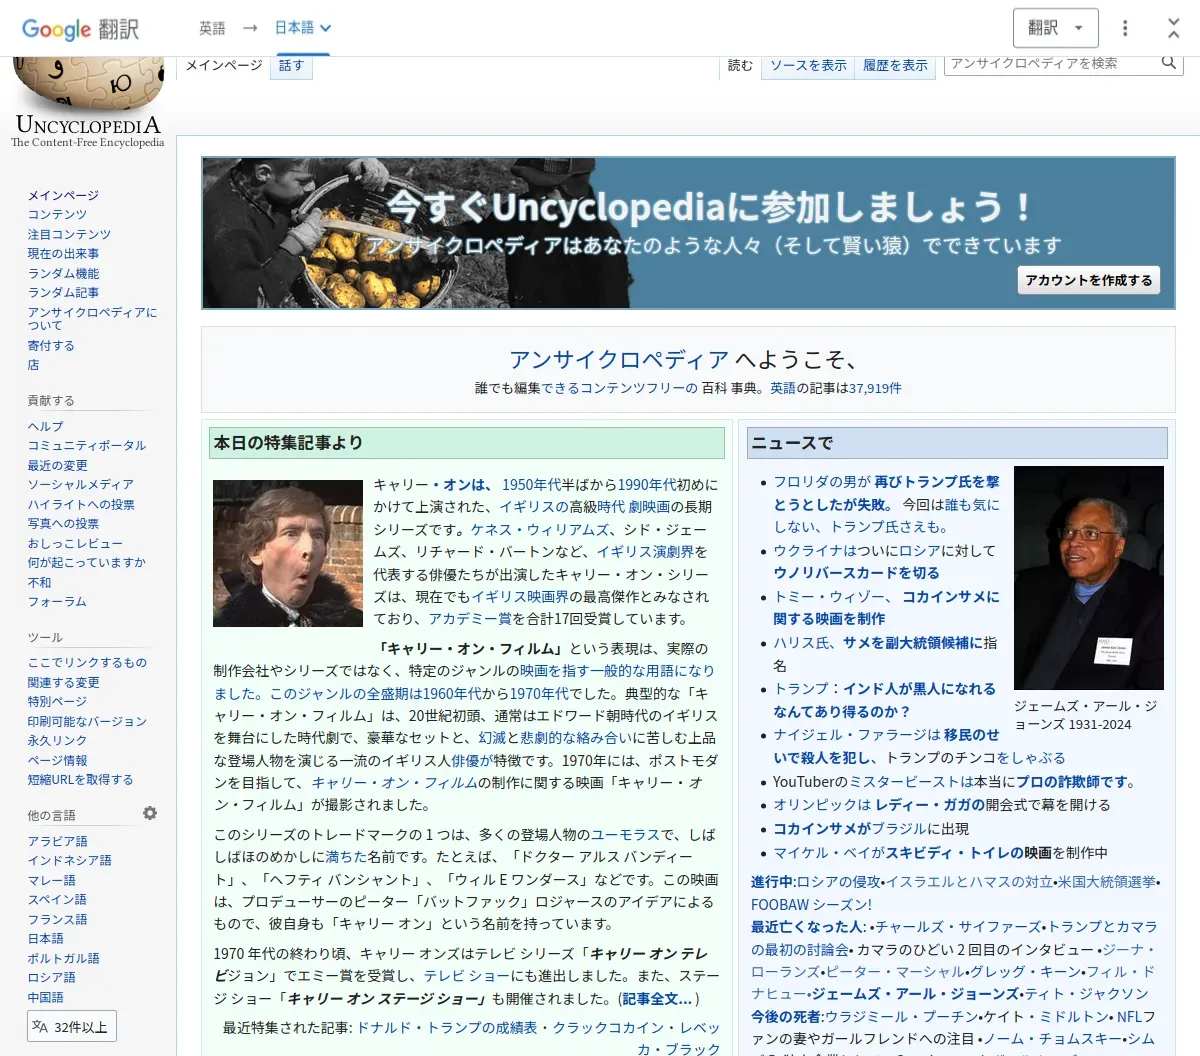Click the Google 翻訳 logo
This screenshot has width=1200, height=1056.
point(80,29)
